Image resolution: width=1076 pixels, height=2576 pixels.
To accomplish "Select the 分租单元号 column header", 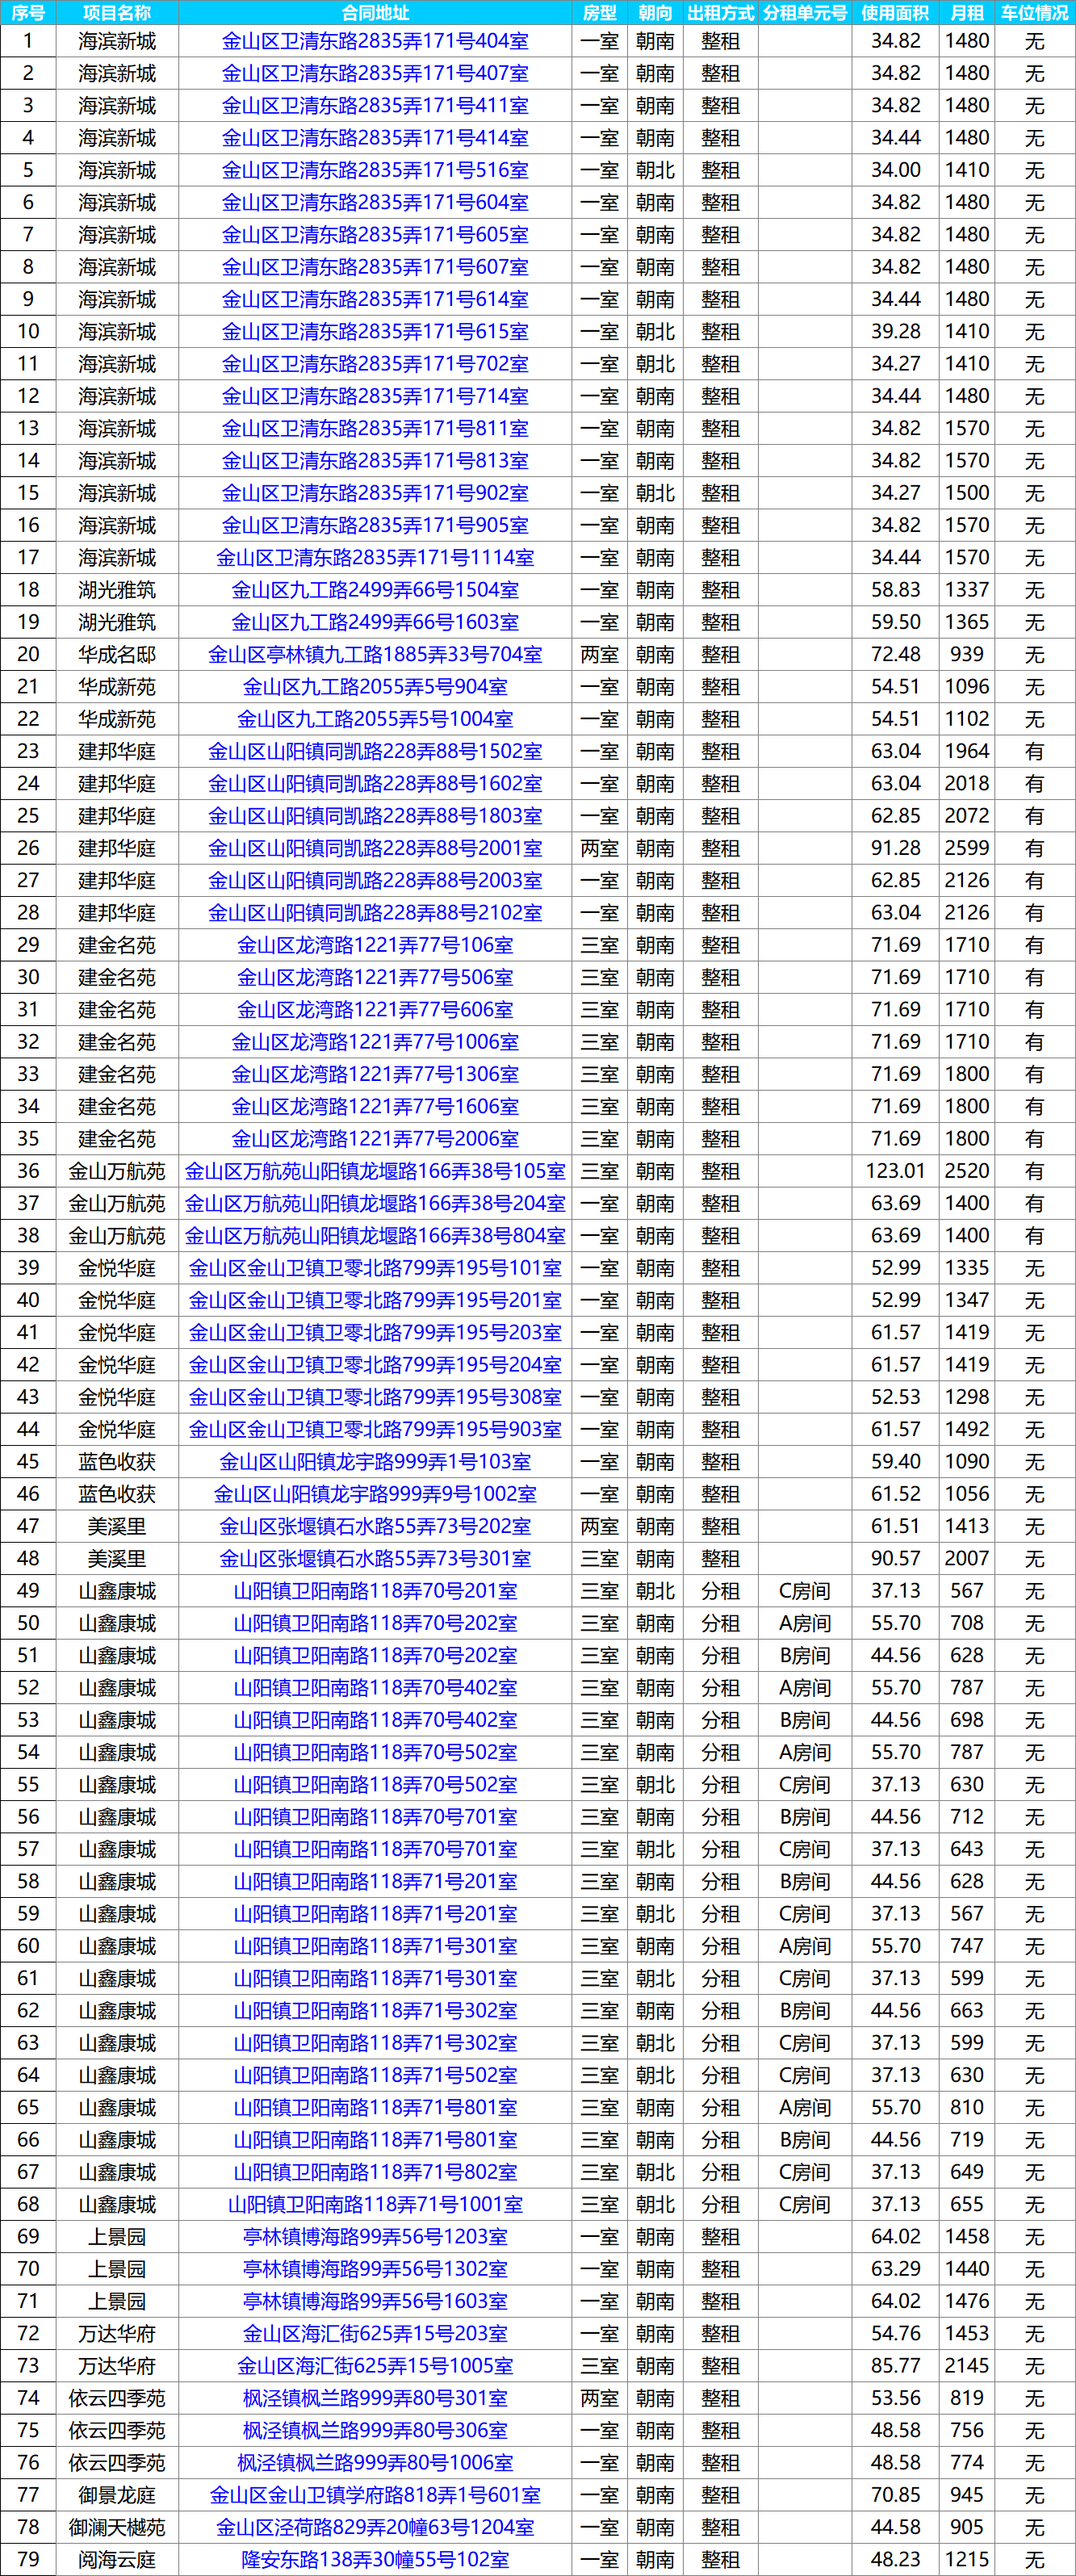I will (x=804, y=13).
